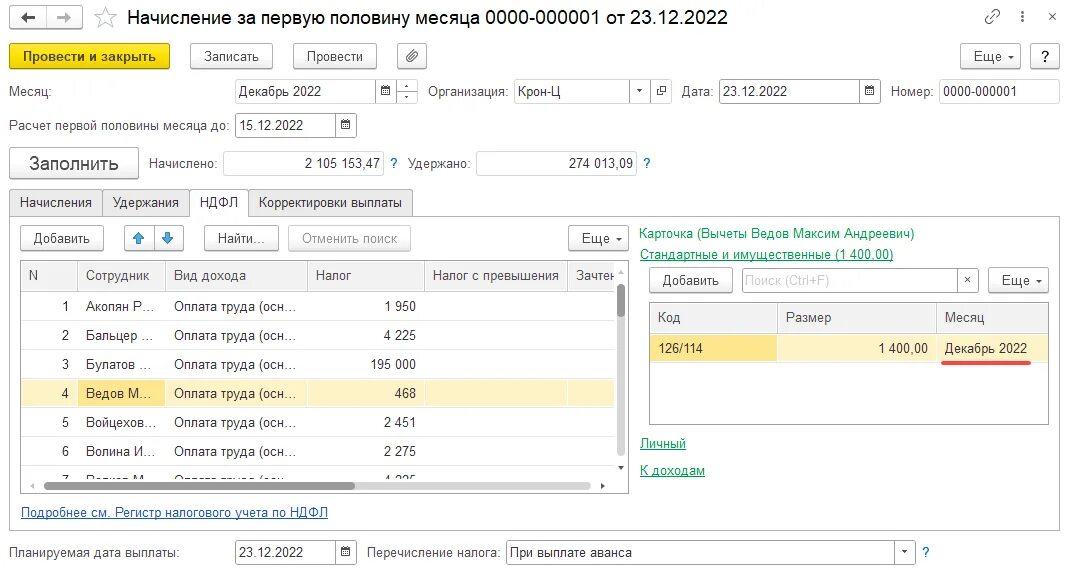Viewport: 1075px width, 570px height.
Task: Go forward with the right arrow button
Action: (64, 17)
